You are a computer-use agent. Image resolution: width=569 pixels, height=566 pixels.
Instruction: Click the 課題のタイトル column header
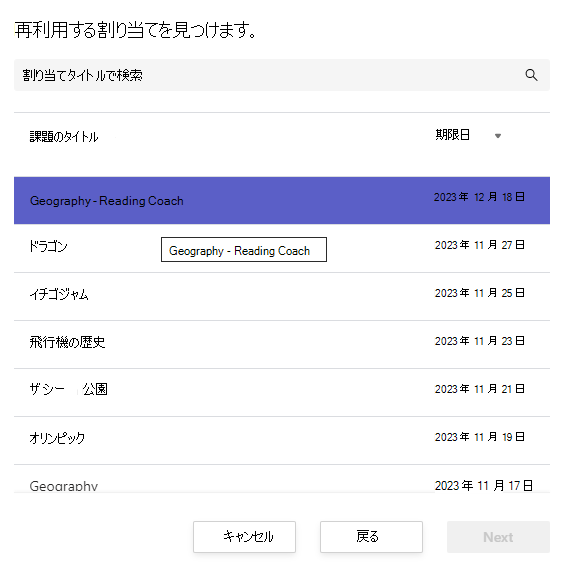pos(64,137)
